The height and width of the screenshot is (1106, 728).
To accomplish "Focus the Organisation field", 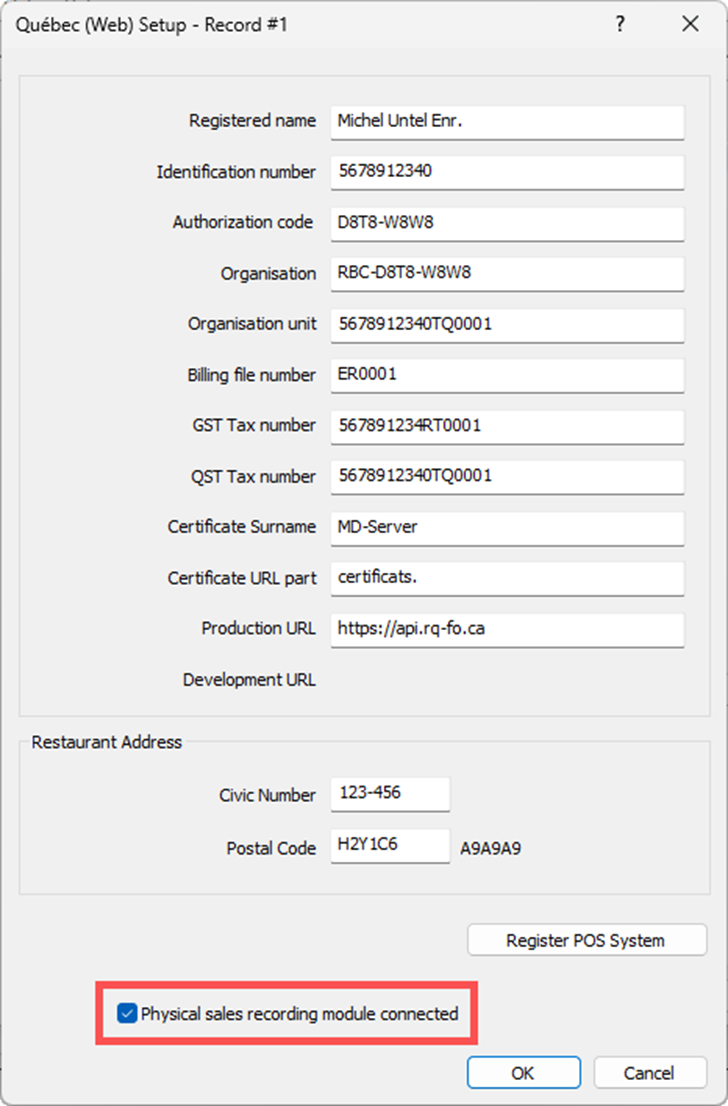I will click(507, 274).
